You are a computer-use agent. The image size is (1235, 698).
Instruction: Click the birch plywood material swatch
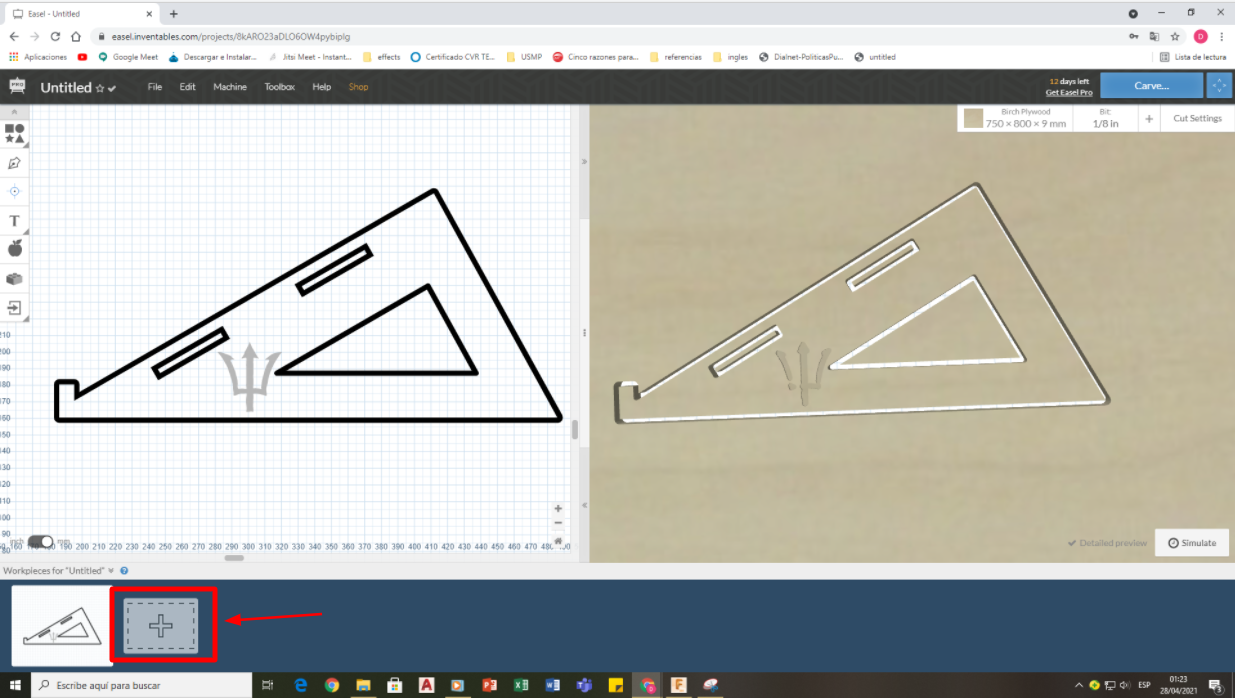pos(973,119)
